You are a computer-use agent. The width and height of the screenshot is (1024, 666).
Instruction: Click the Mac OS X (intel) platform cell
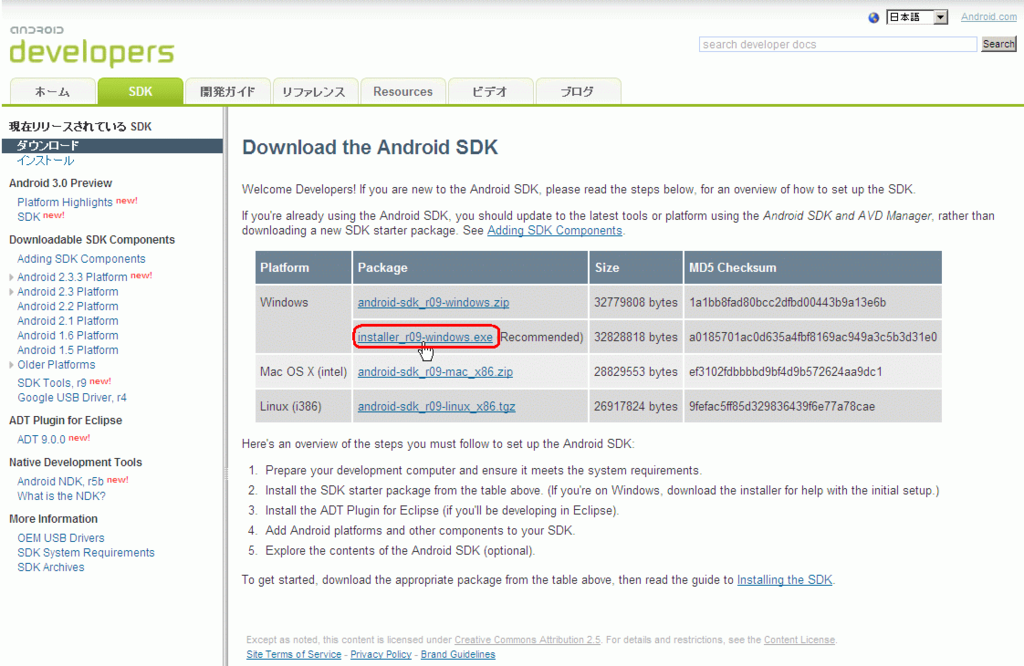pos(303,372)
